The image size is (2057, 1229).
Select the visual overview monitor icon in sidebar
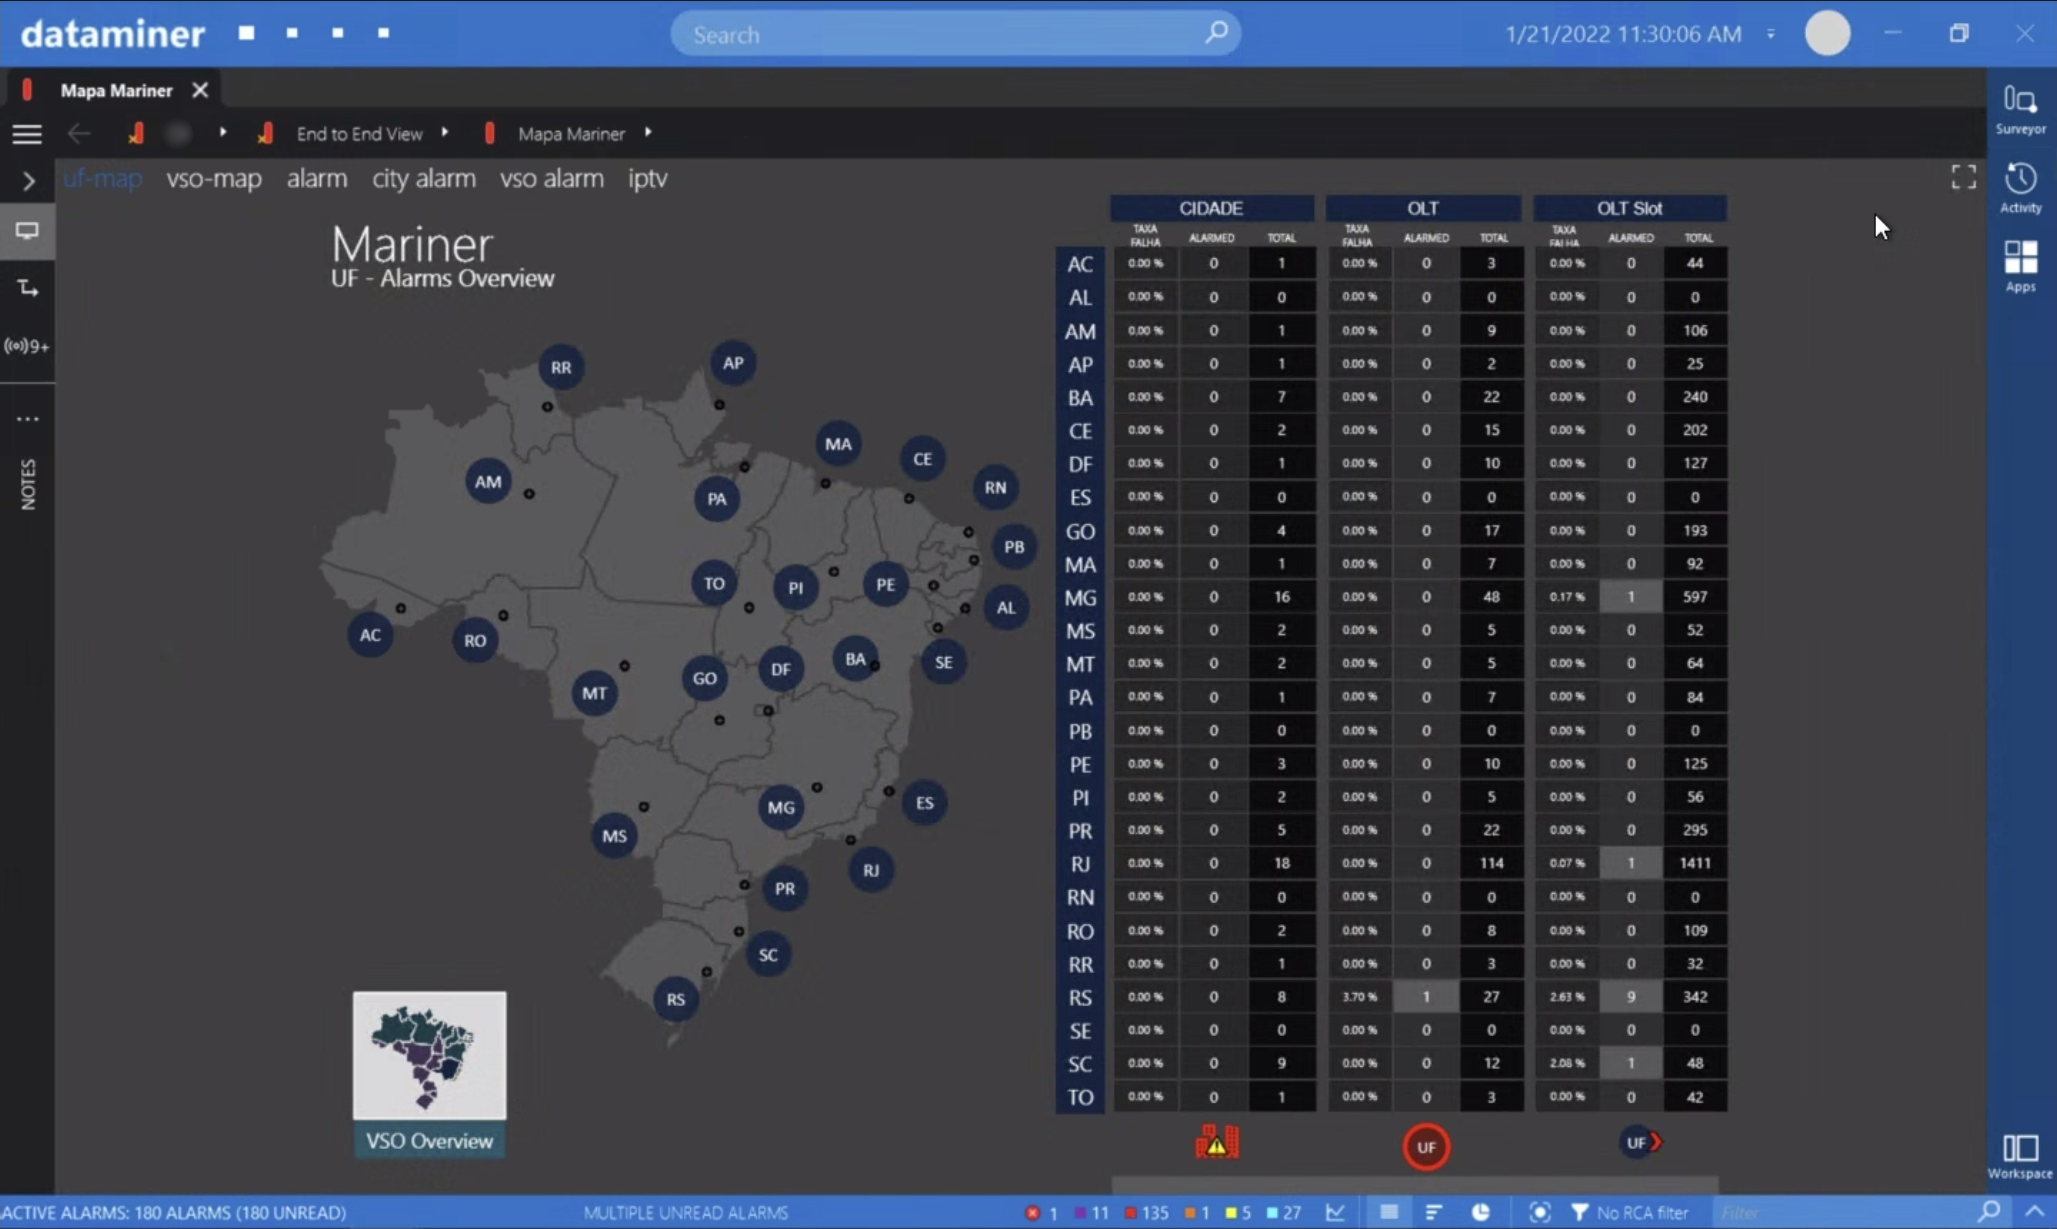point(27,231)
